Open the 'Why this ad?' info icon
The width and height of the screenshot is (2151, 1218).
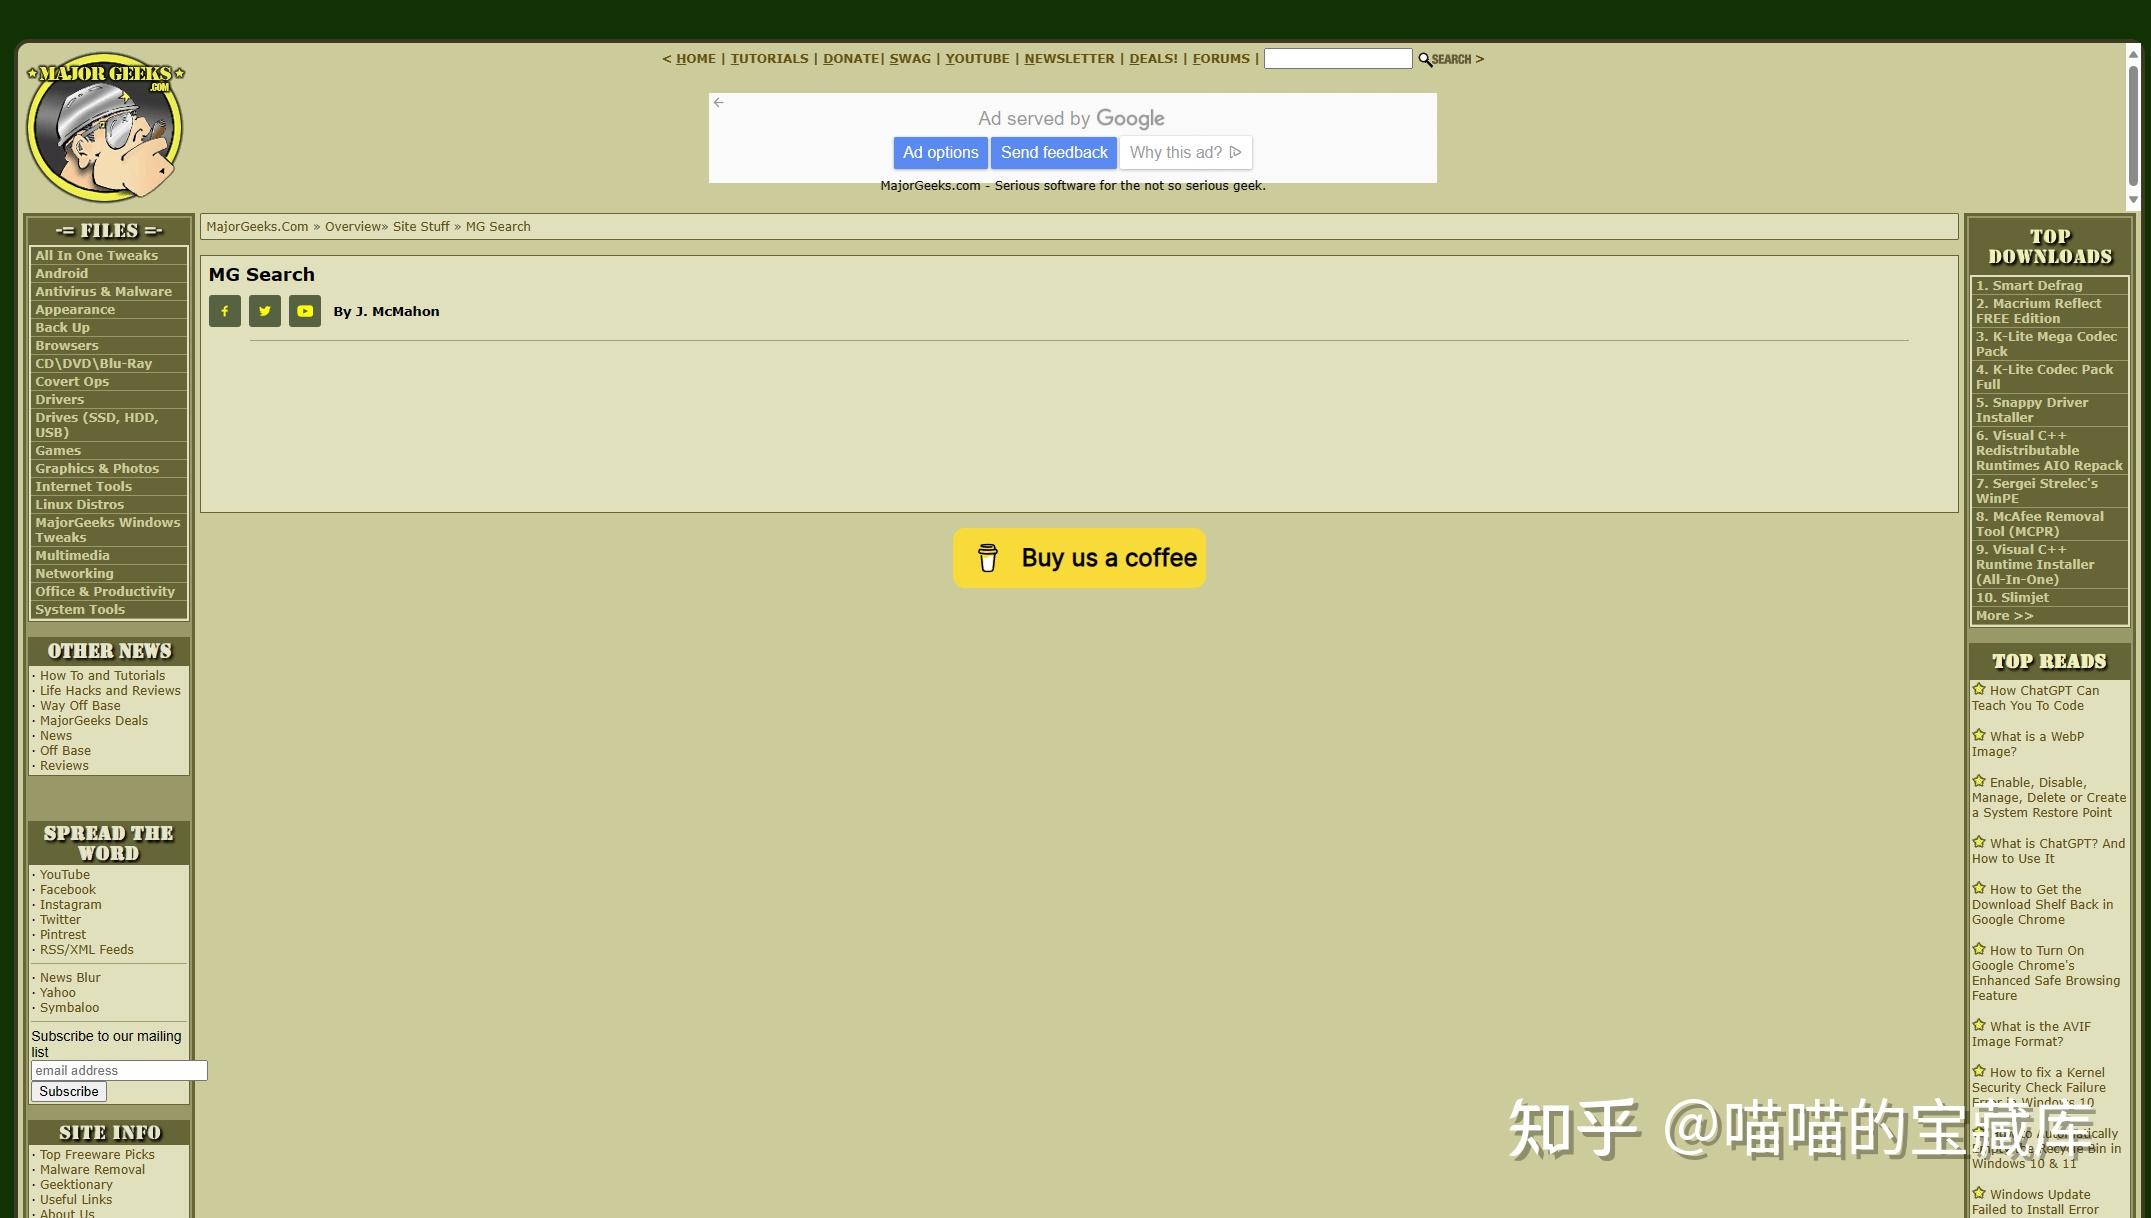[x=1235, y=152]
